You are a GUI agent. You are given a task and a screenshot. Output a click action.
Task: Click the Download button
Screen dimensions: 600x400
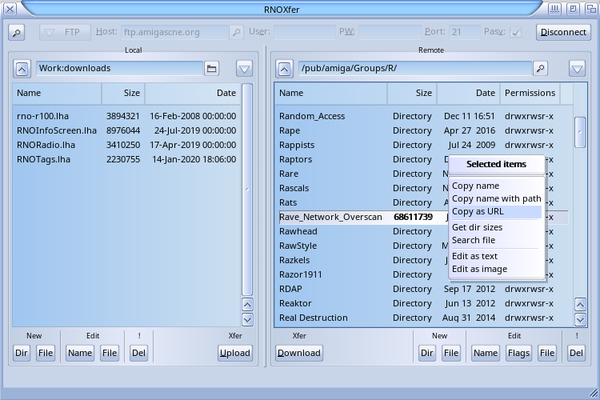(x=298, y=353)
